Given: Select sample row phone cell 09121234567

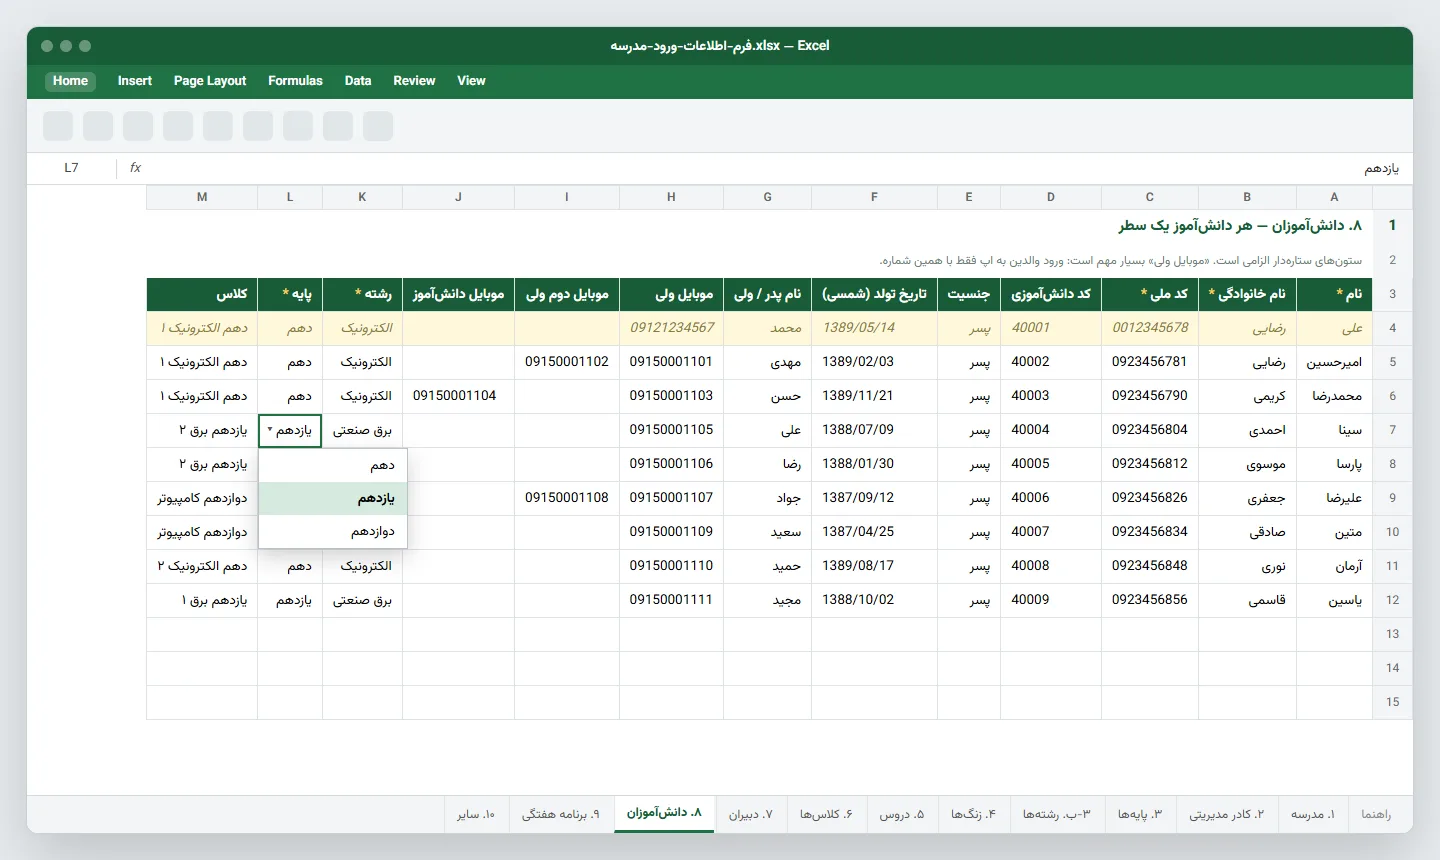Looking at the screenshot, I should tap(671, 328).
